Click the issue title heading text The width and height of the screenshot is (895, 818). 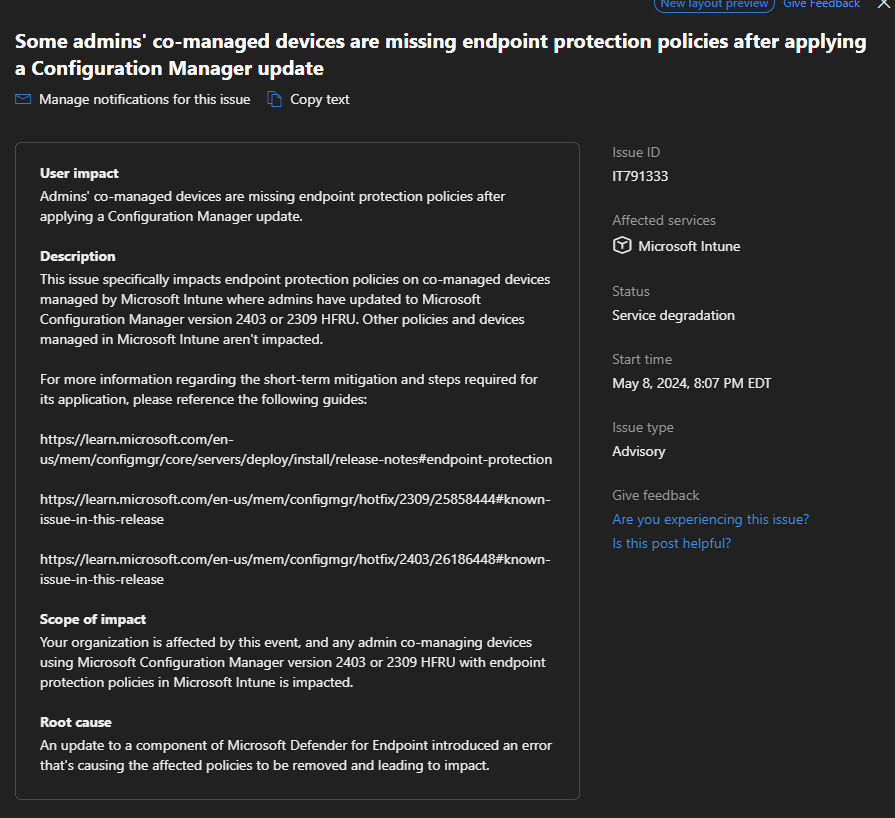tap(441, 55)
